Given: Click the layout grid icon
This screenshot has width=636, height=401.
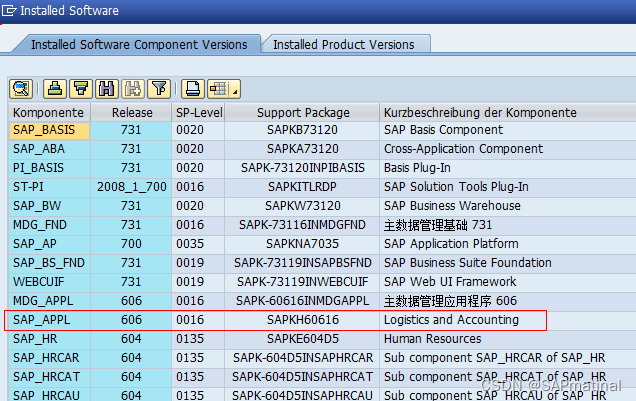Looking at the screenshot, I should (218, 88).
